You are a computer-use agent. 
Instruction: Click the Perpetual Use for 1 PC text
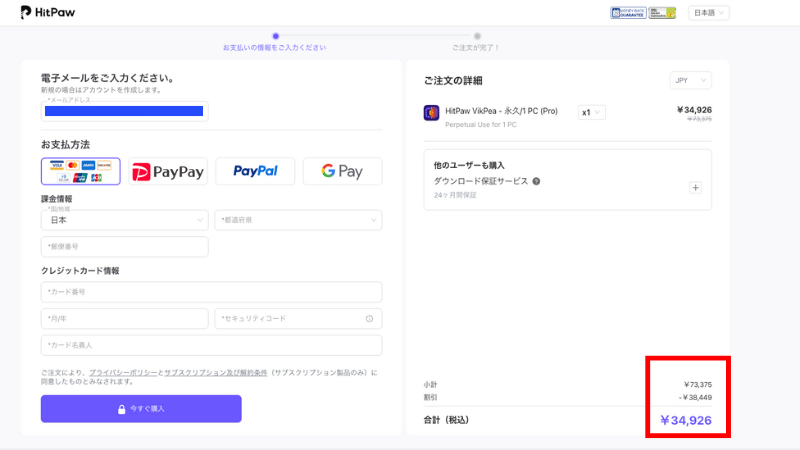pos(481,124)
